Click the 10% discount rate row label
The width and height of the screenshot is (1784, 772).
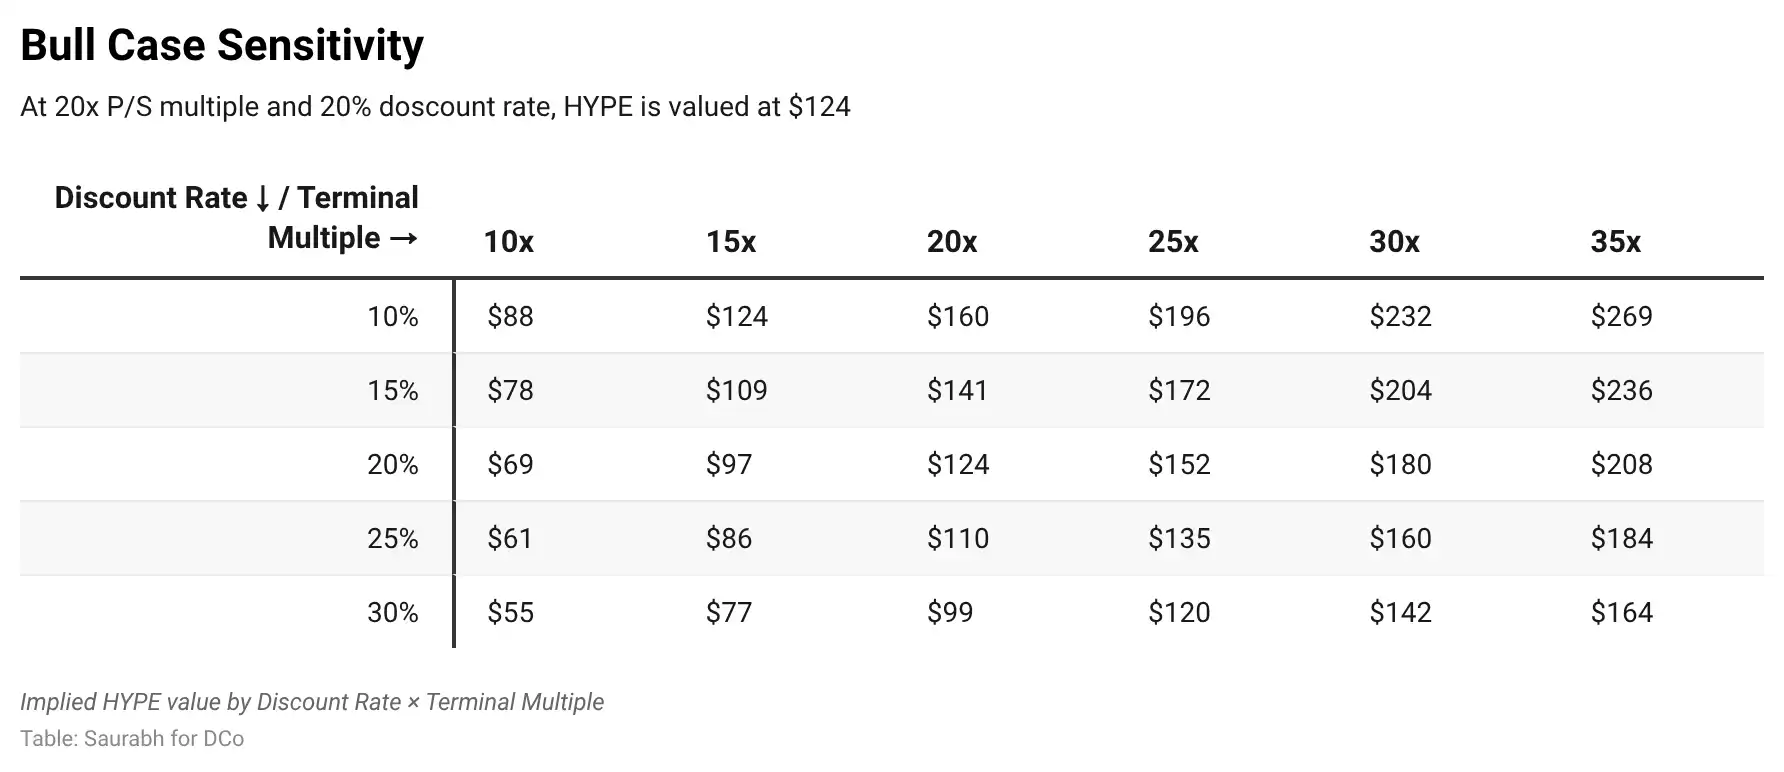pyautogui.click(x=392, y=317)
